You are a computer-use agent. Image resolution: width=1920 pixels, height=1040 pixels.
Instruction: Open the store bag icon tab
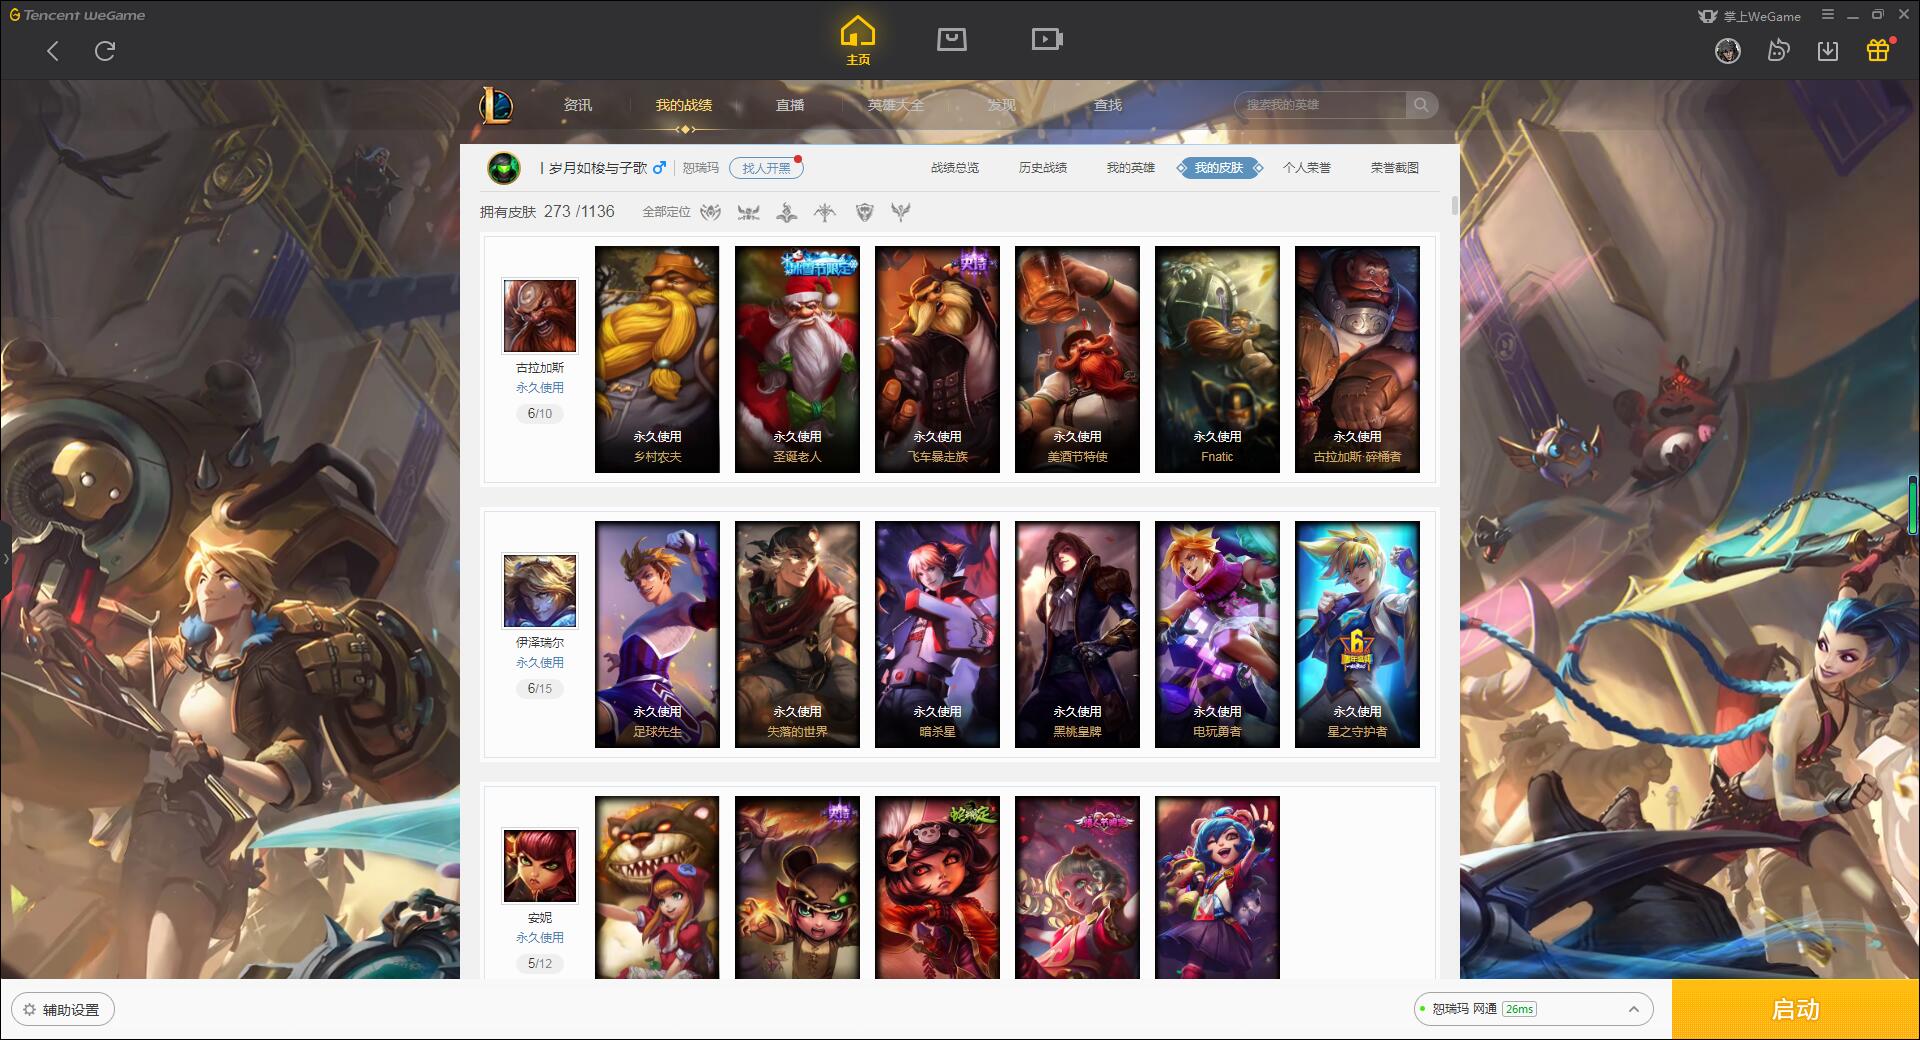pyautogui.click(x=951, y=39)
